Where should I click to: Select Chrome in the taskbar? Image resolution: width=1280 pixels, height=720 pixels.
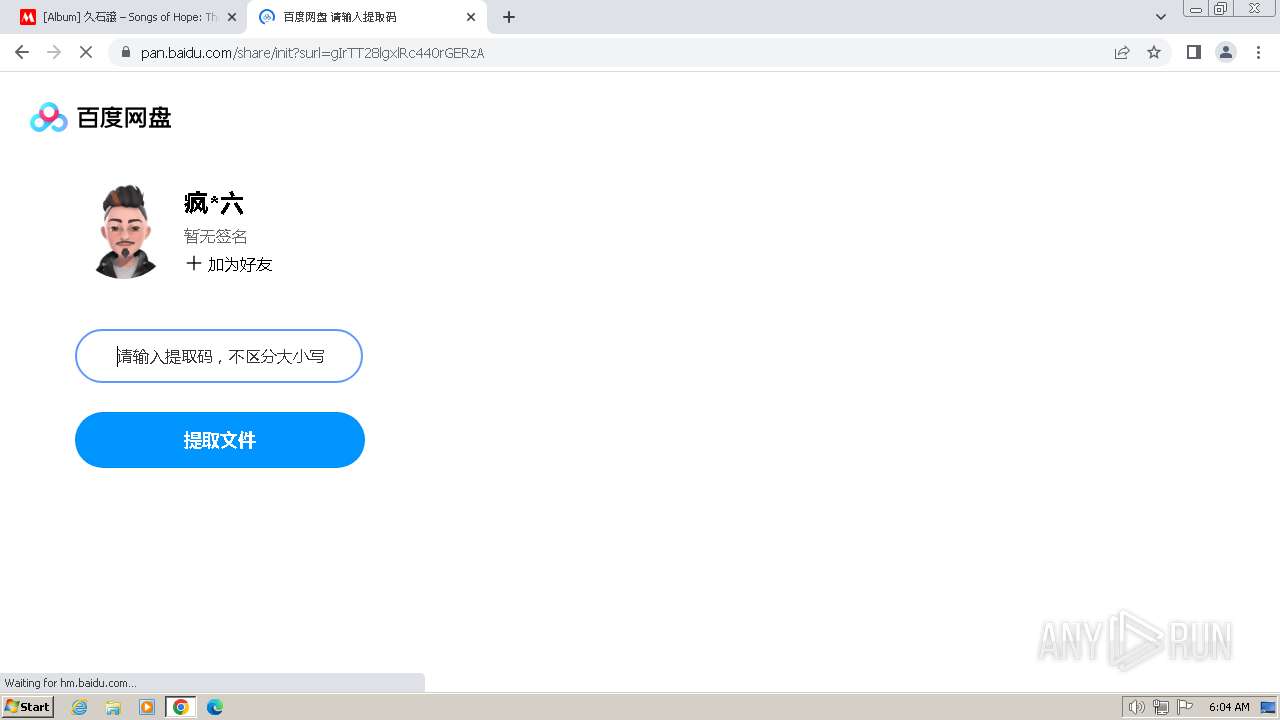point(181,707)
